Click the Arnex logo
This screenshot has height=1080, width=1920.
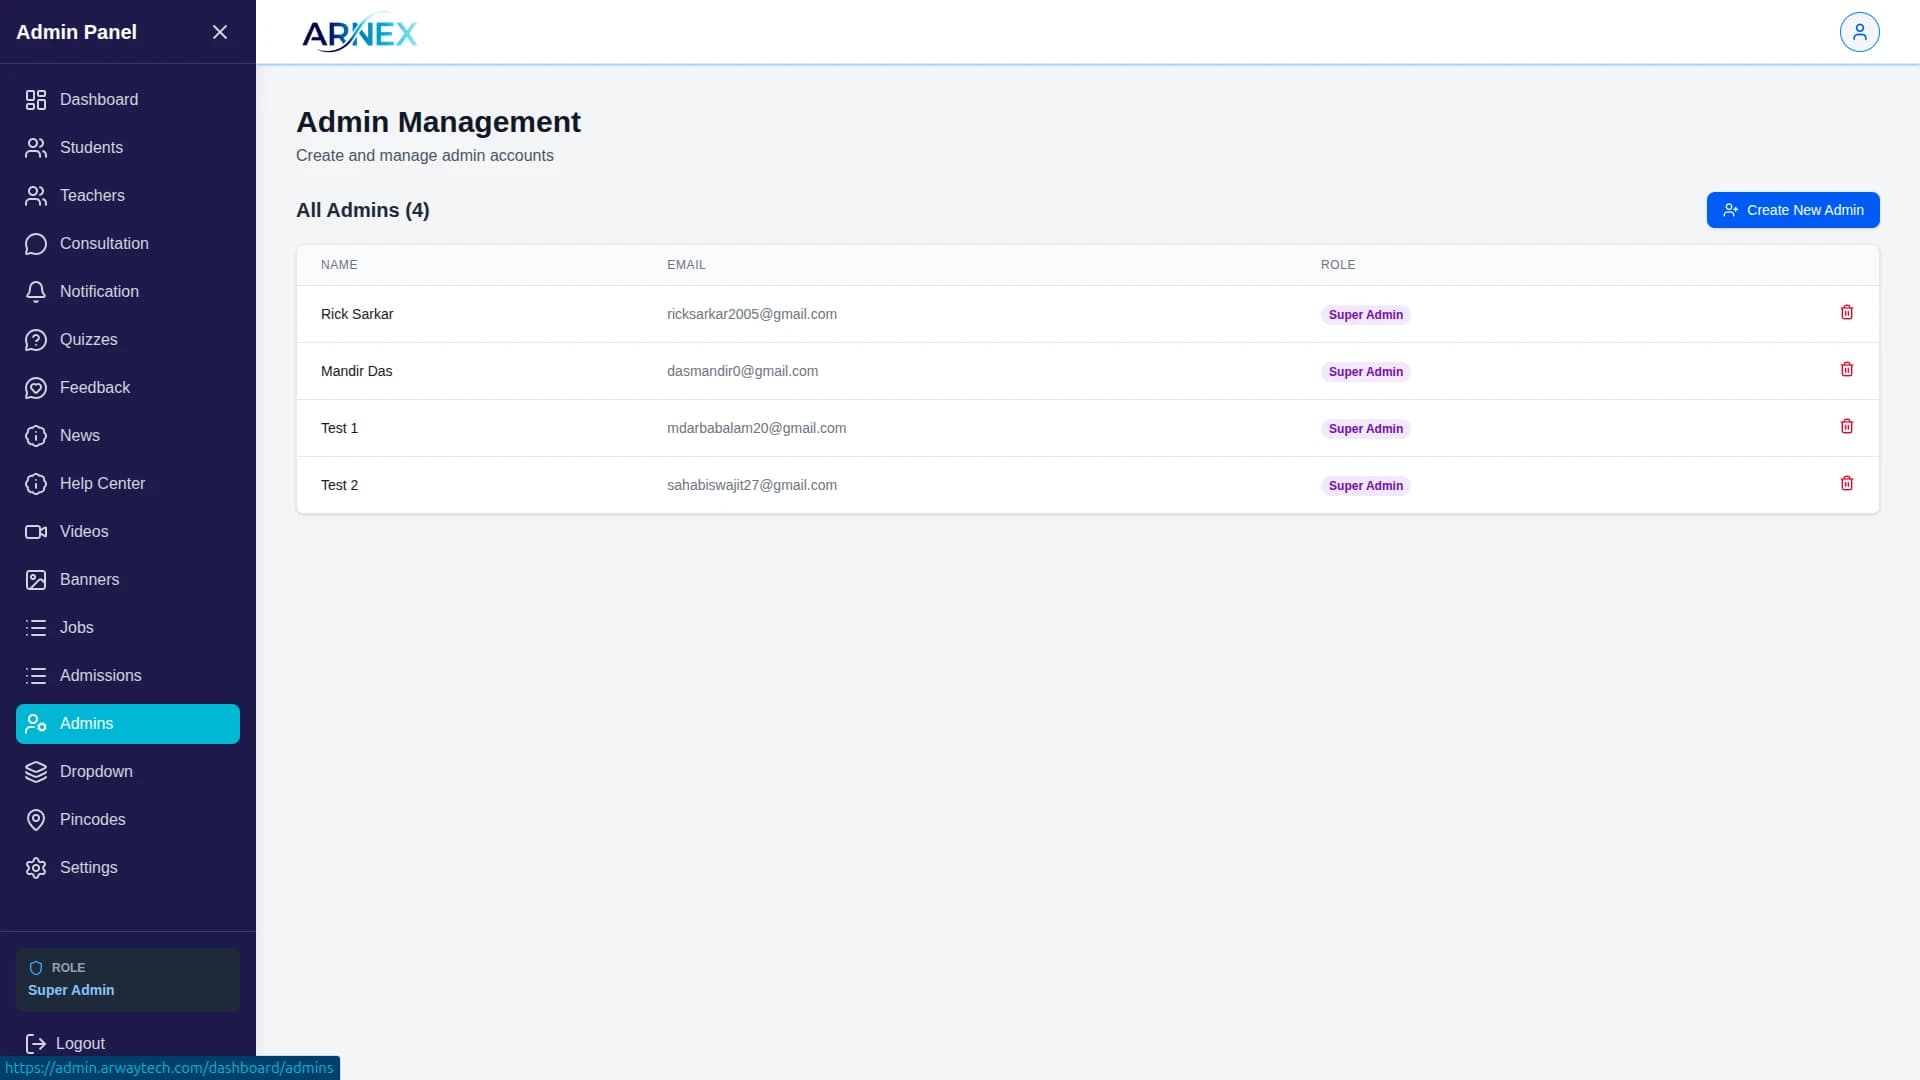tap(359, 33)
